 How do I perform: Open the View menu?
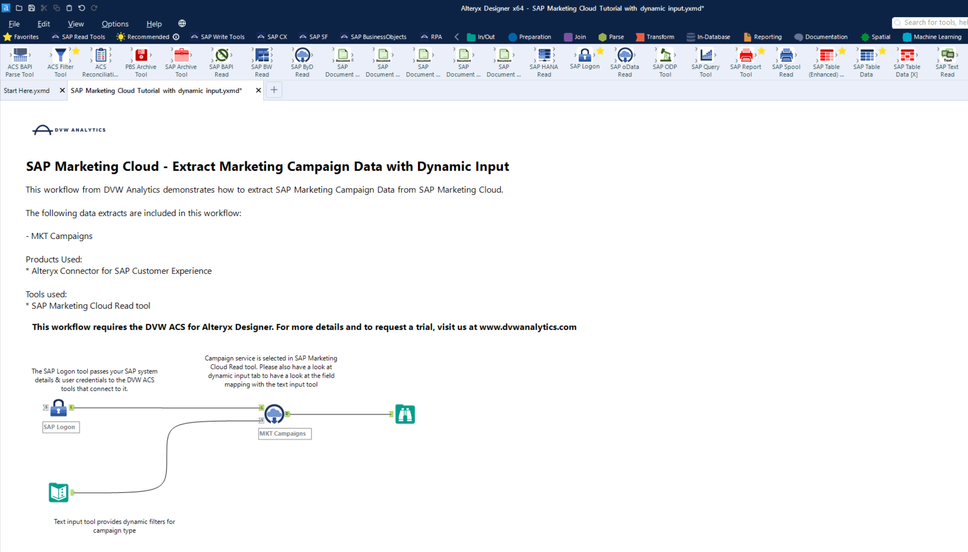(76, 24)
